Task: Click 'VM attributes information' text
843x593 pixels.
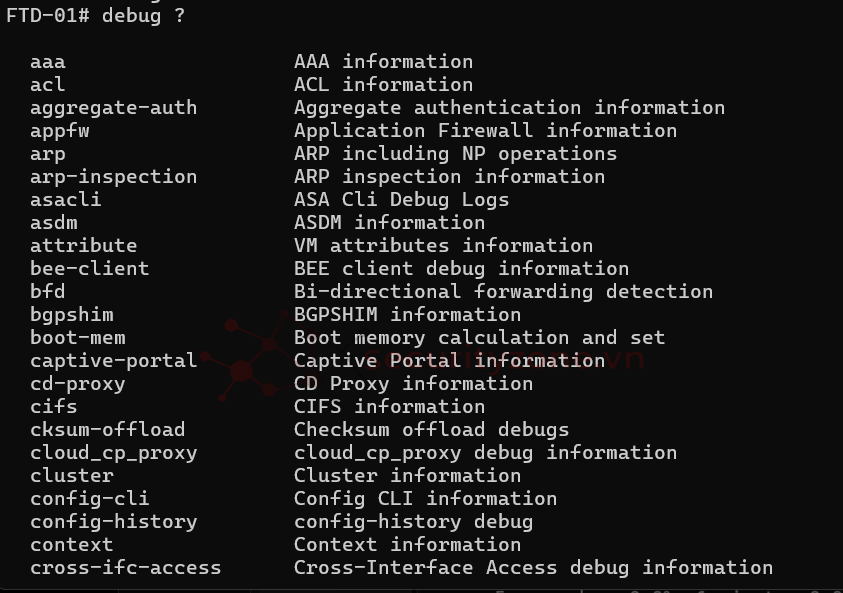Action: coord(443,246)
